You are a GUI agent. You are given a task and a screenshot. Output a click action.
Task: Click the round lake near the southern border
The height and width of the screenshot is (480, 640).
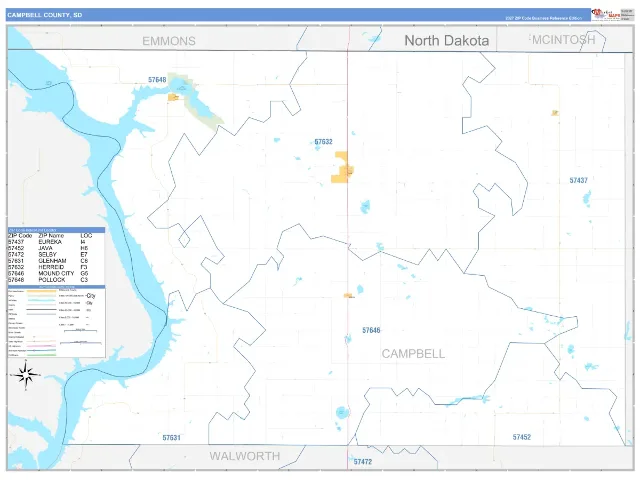342,413
